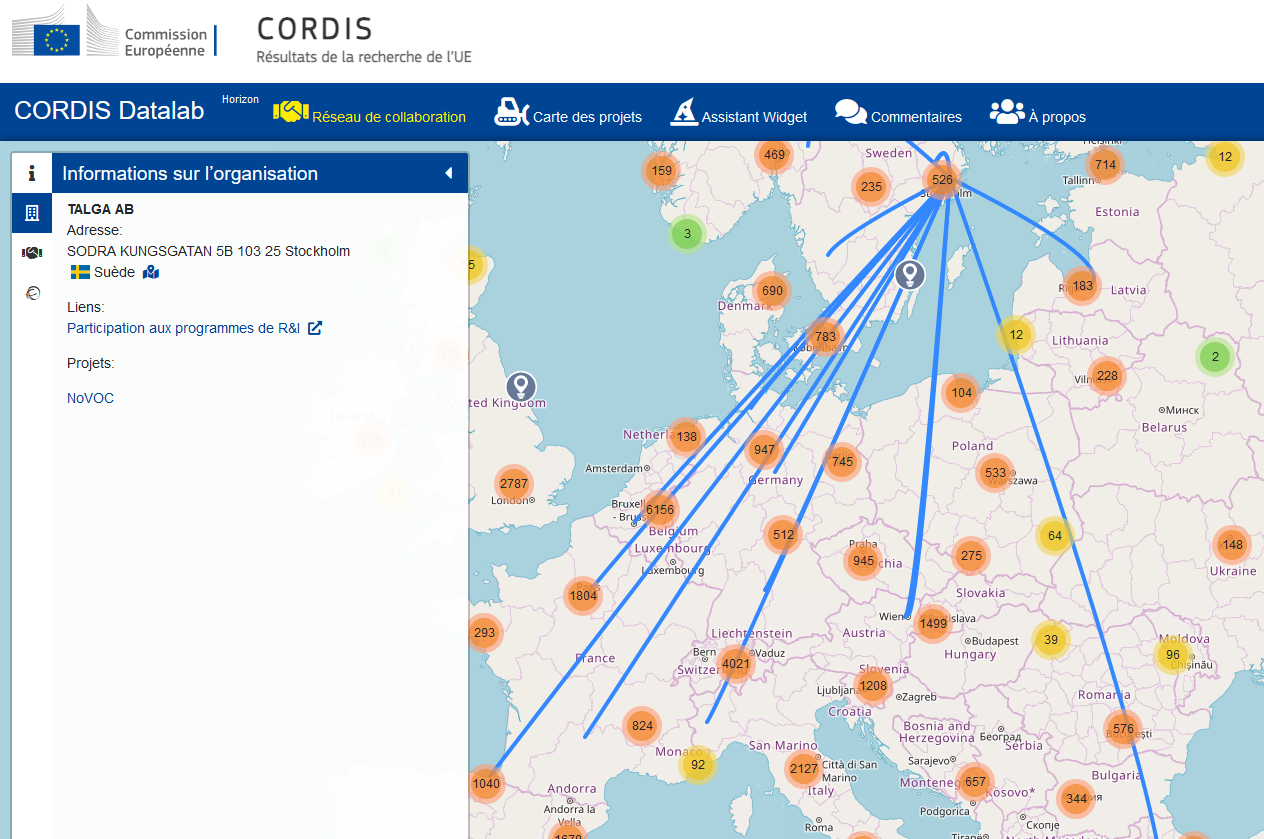This screenshot has width=1264, height=839.
Task: Select the organisation building icon tab
Action: coord(32,213)
